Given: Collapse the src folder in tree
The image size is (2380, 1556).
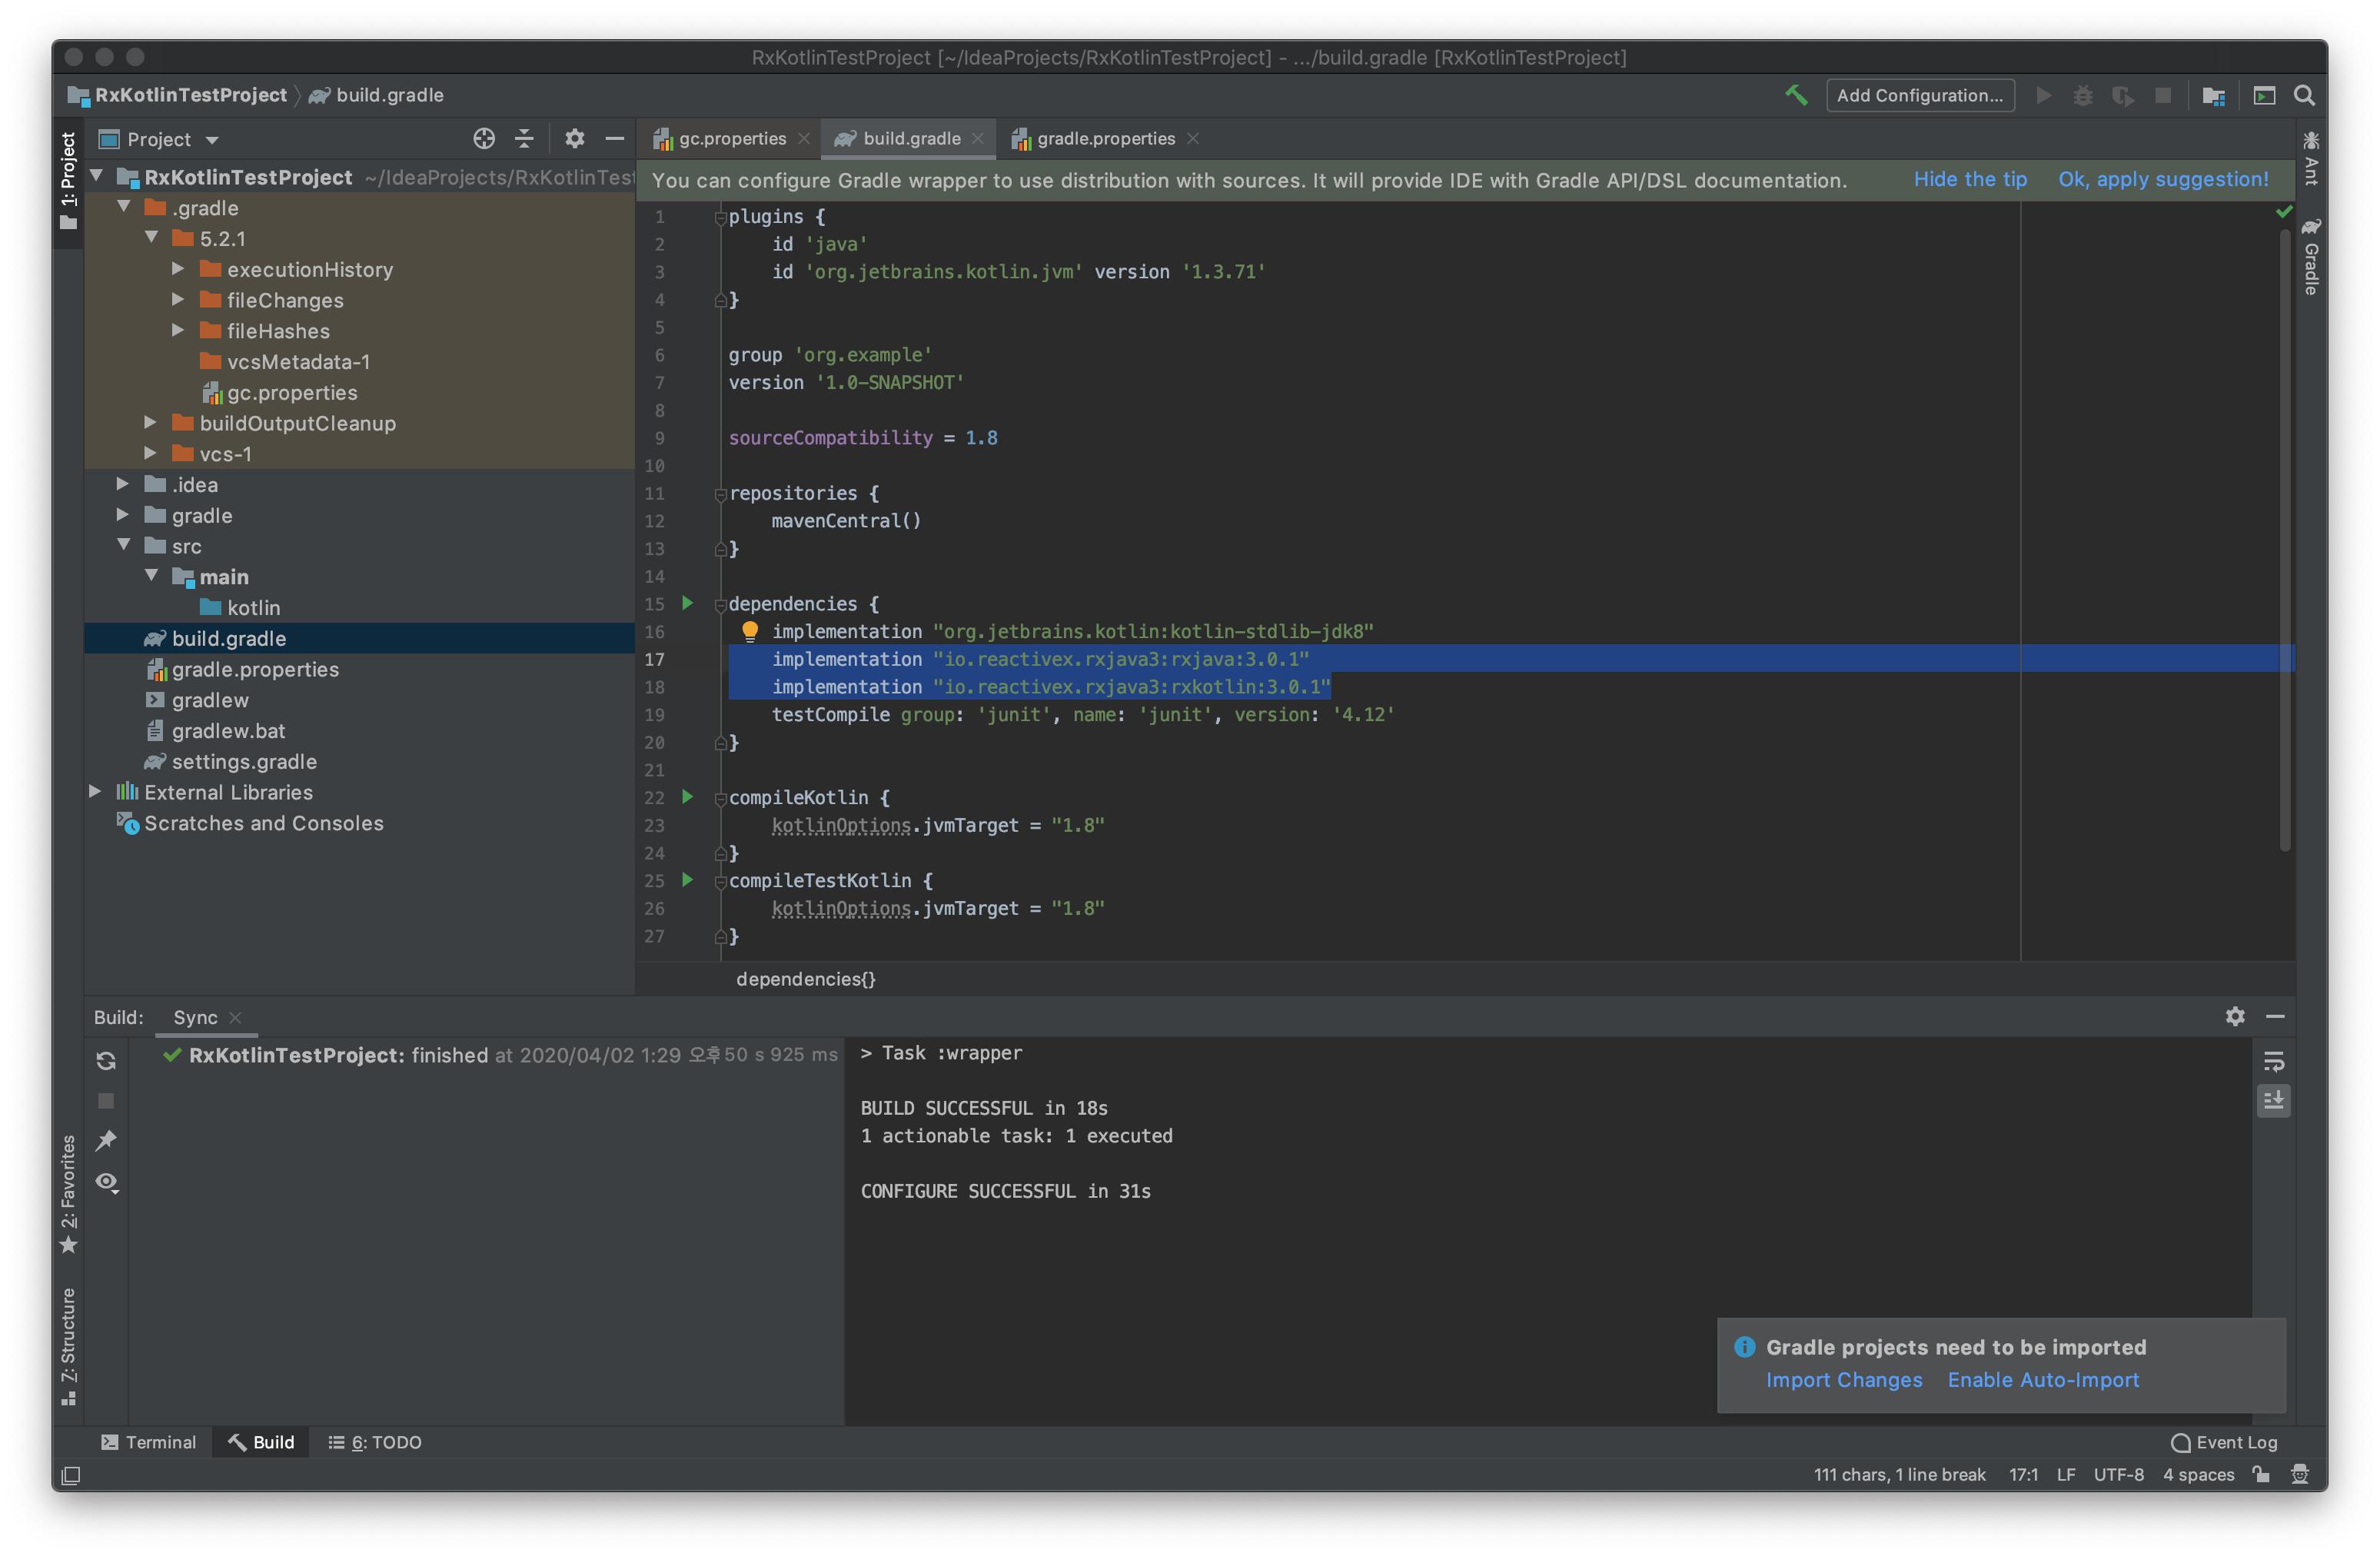Looking at the screenshot, I should pyautogui.click(x=124, y=546).
